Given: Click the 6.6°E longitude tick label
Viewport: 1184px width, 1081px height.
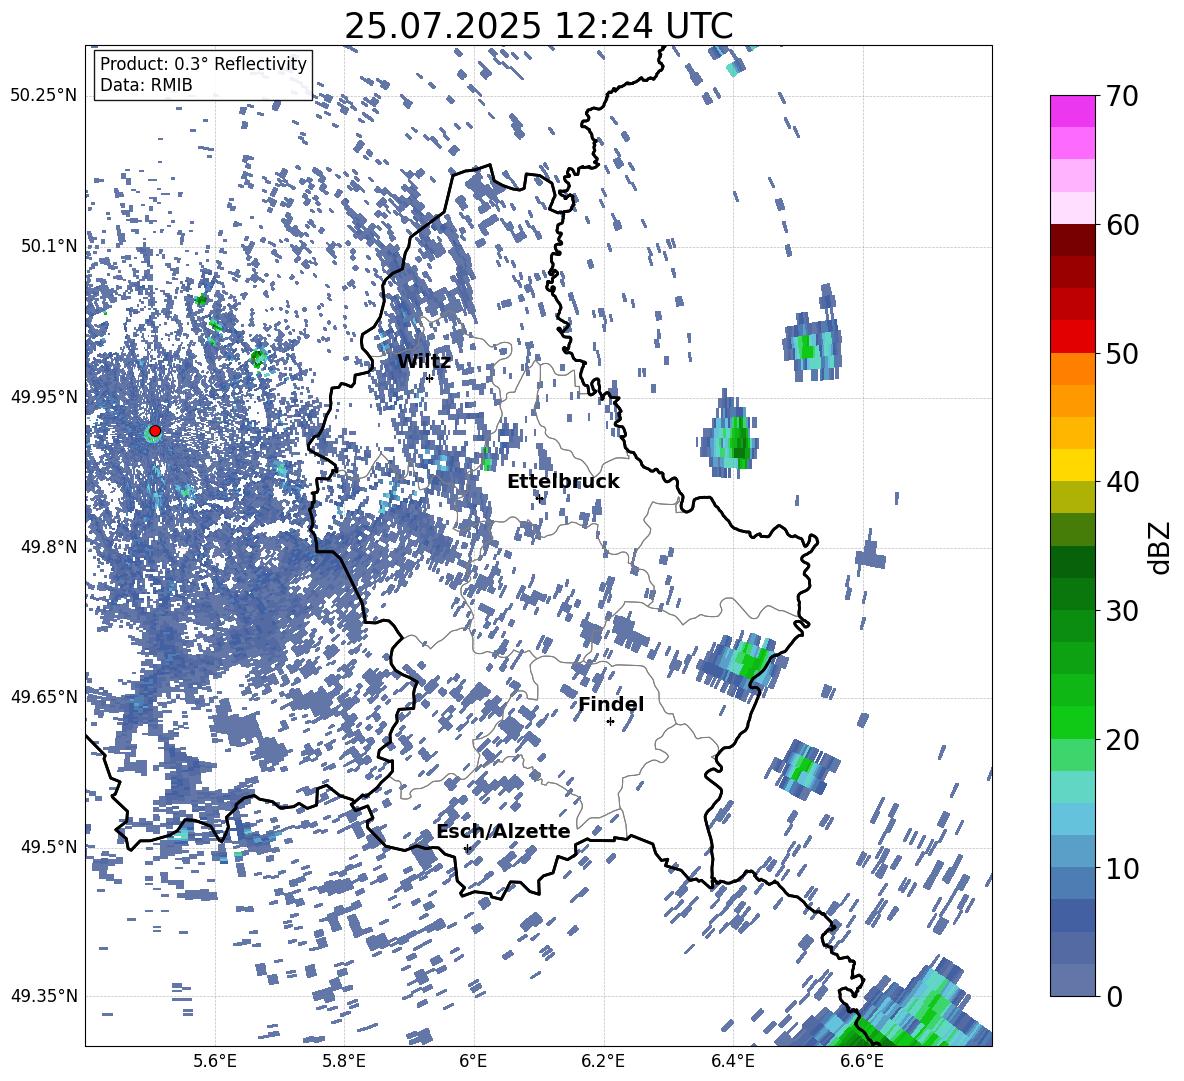Looking at the screenshot, I should coord(862,1061).
